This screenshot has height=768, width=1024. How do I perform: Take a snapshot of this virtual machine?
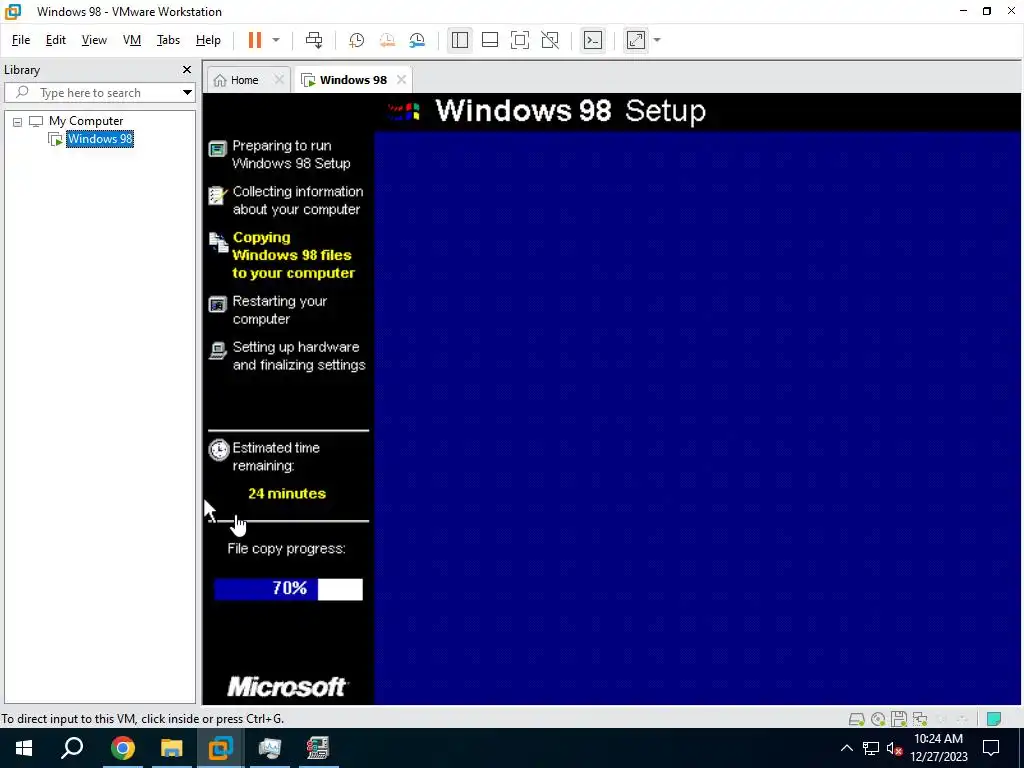356,40
